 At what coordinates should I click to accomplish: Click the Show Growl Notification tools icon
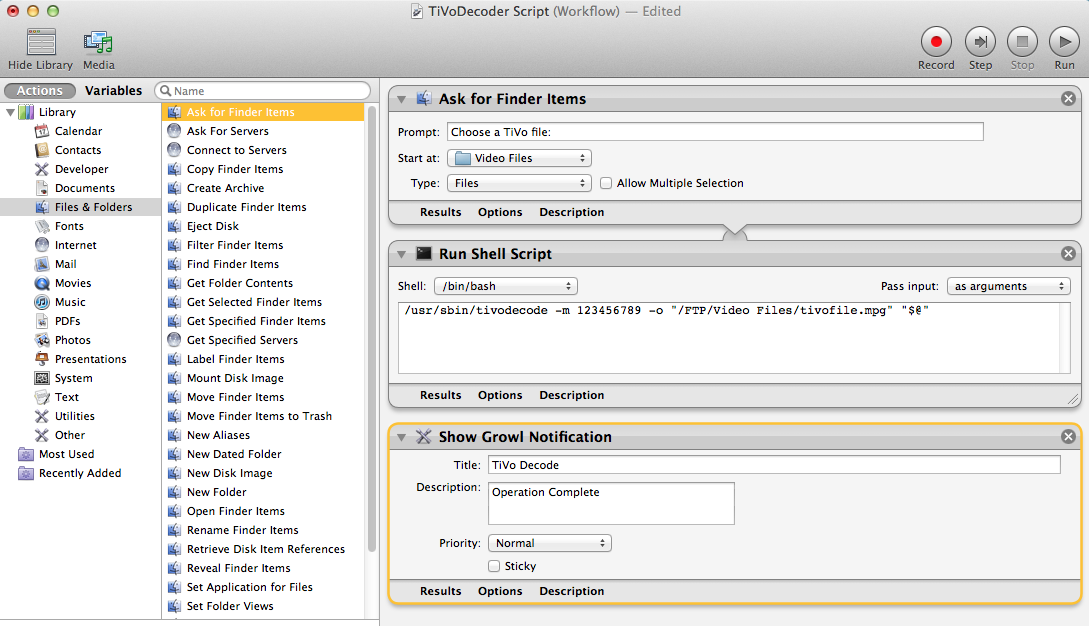click(424, 436)
